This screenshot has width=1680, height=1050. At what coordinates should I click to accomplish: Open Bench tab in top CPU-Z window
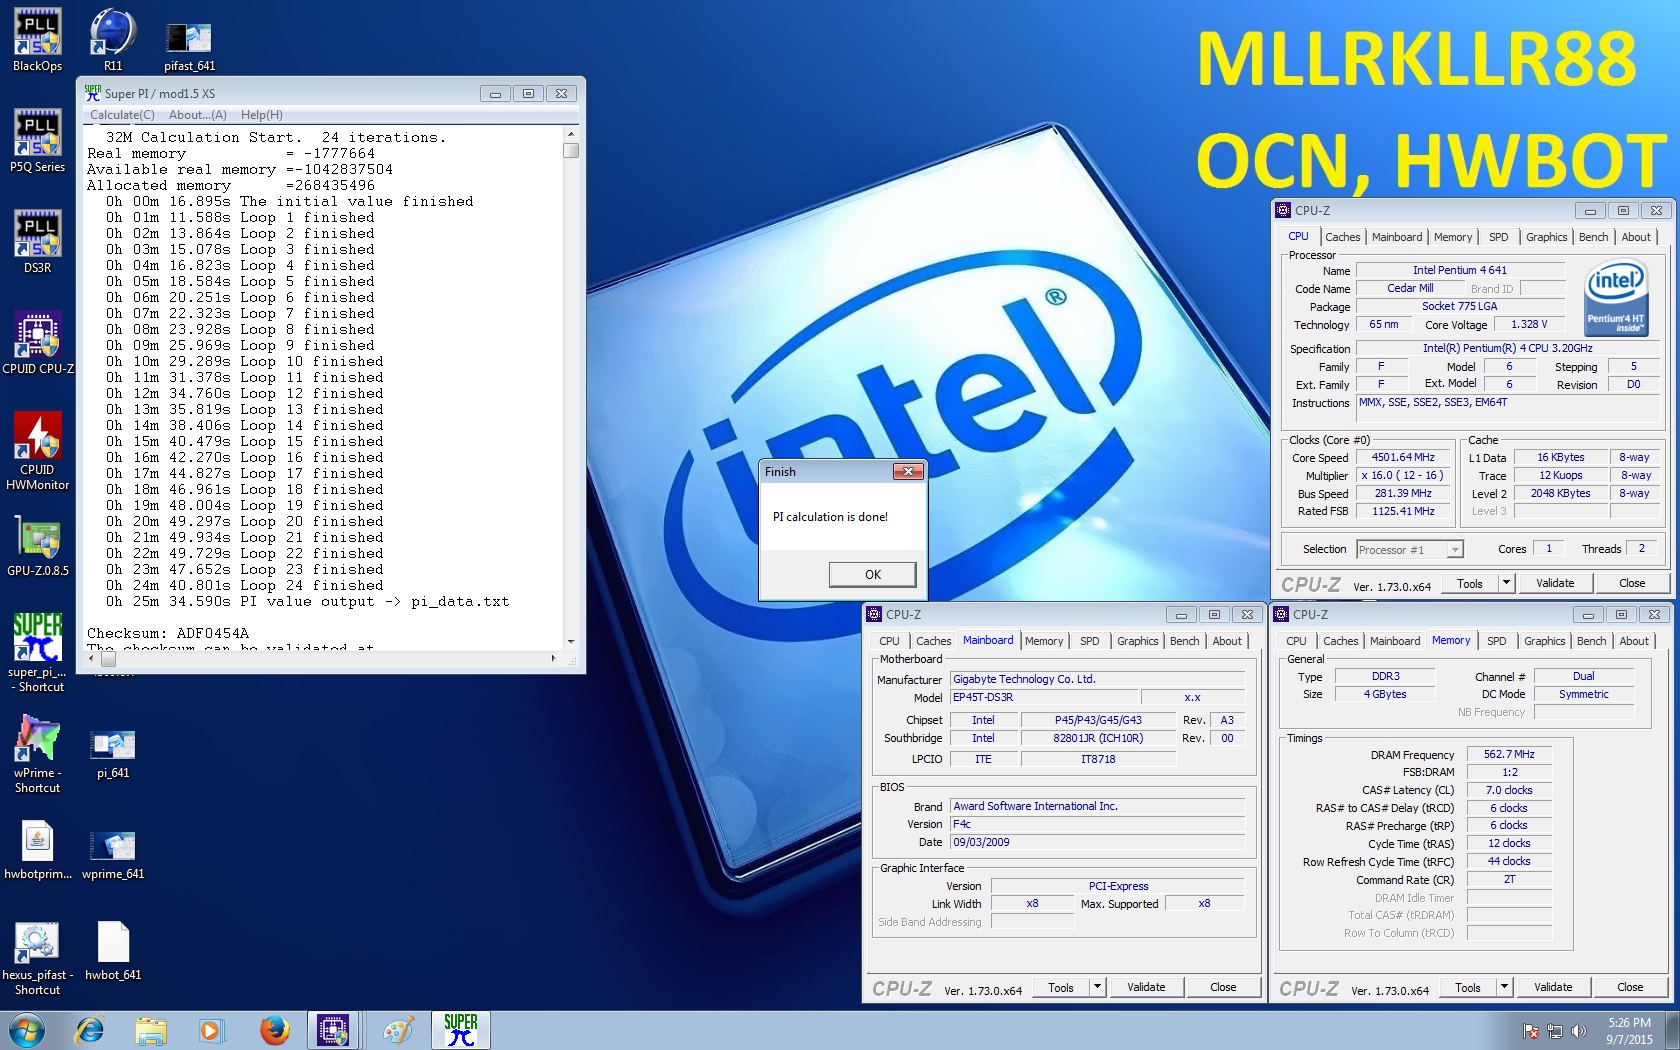pyautogui.click(x=1593, y=237)
